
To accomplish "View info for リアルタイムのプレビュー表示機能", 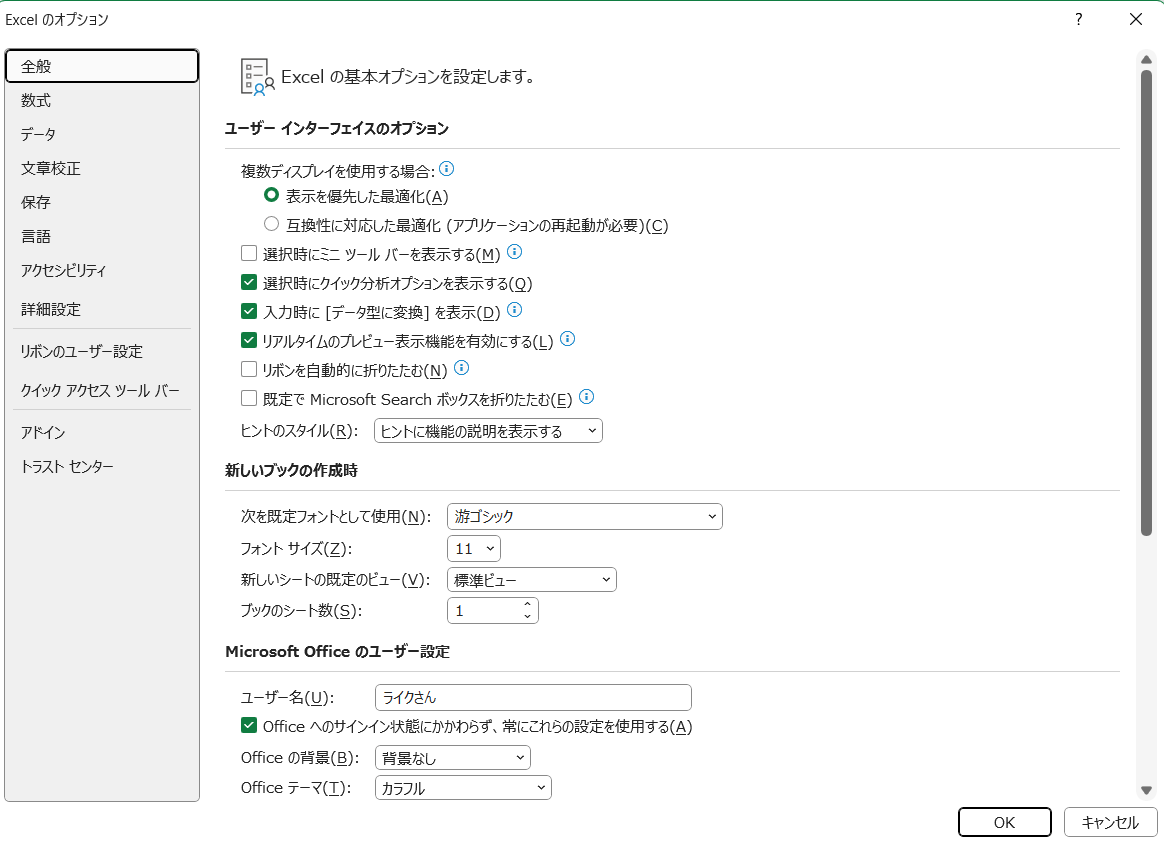I will click(x=567, y=339).
